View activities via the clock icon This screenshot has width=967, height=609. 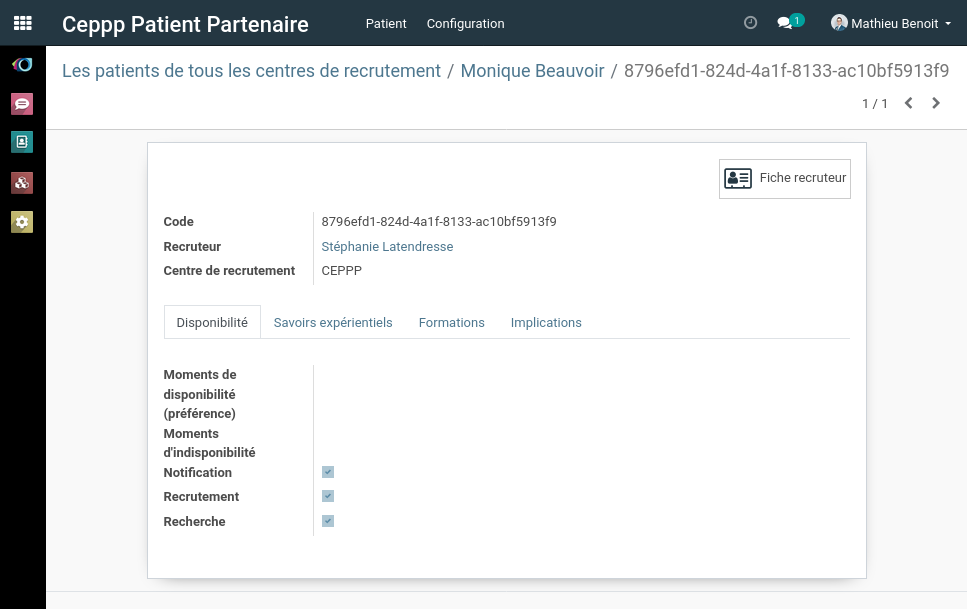[x=751, y=23]
